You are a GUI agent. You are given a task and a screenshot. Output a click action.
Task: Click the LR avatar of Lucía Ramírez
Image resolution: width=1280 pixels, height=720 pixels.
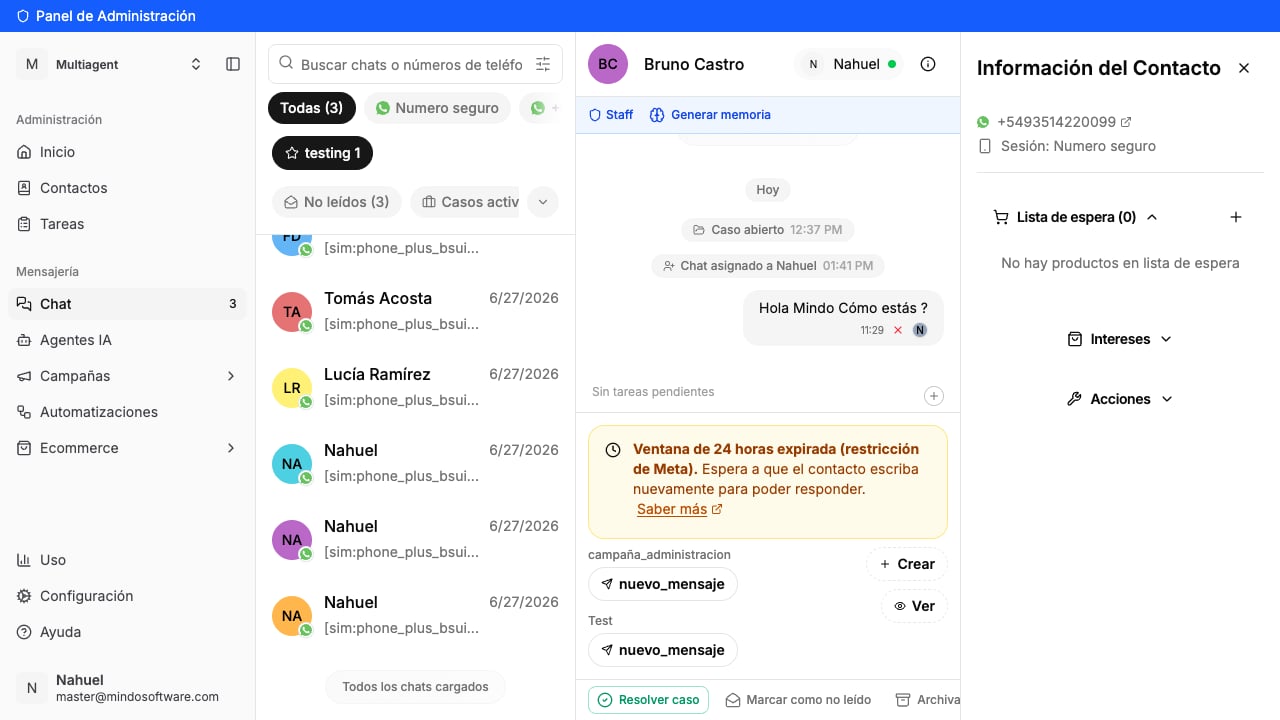[x=292, y=388]
